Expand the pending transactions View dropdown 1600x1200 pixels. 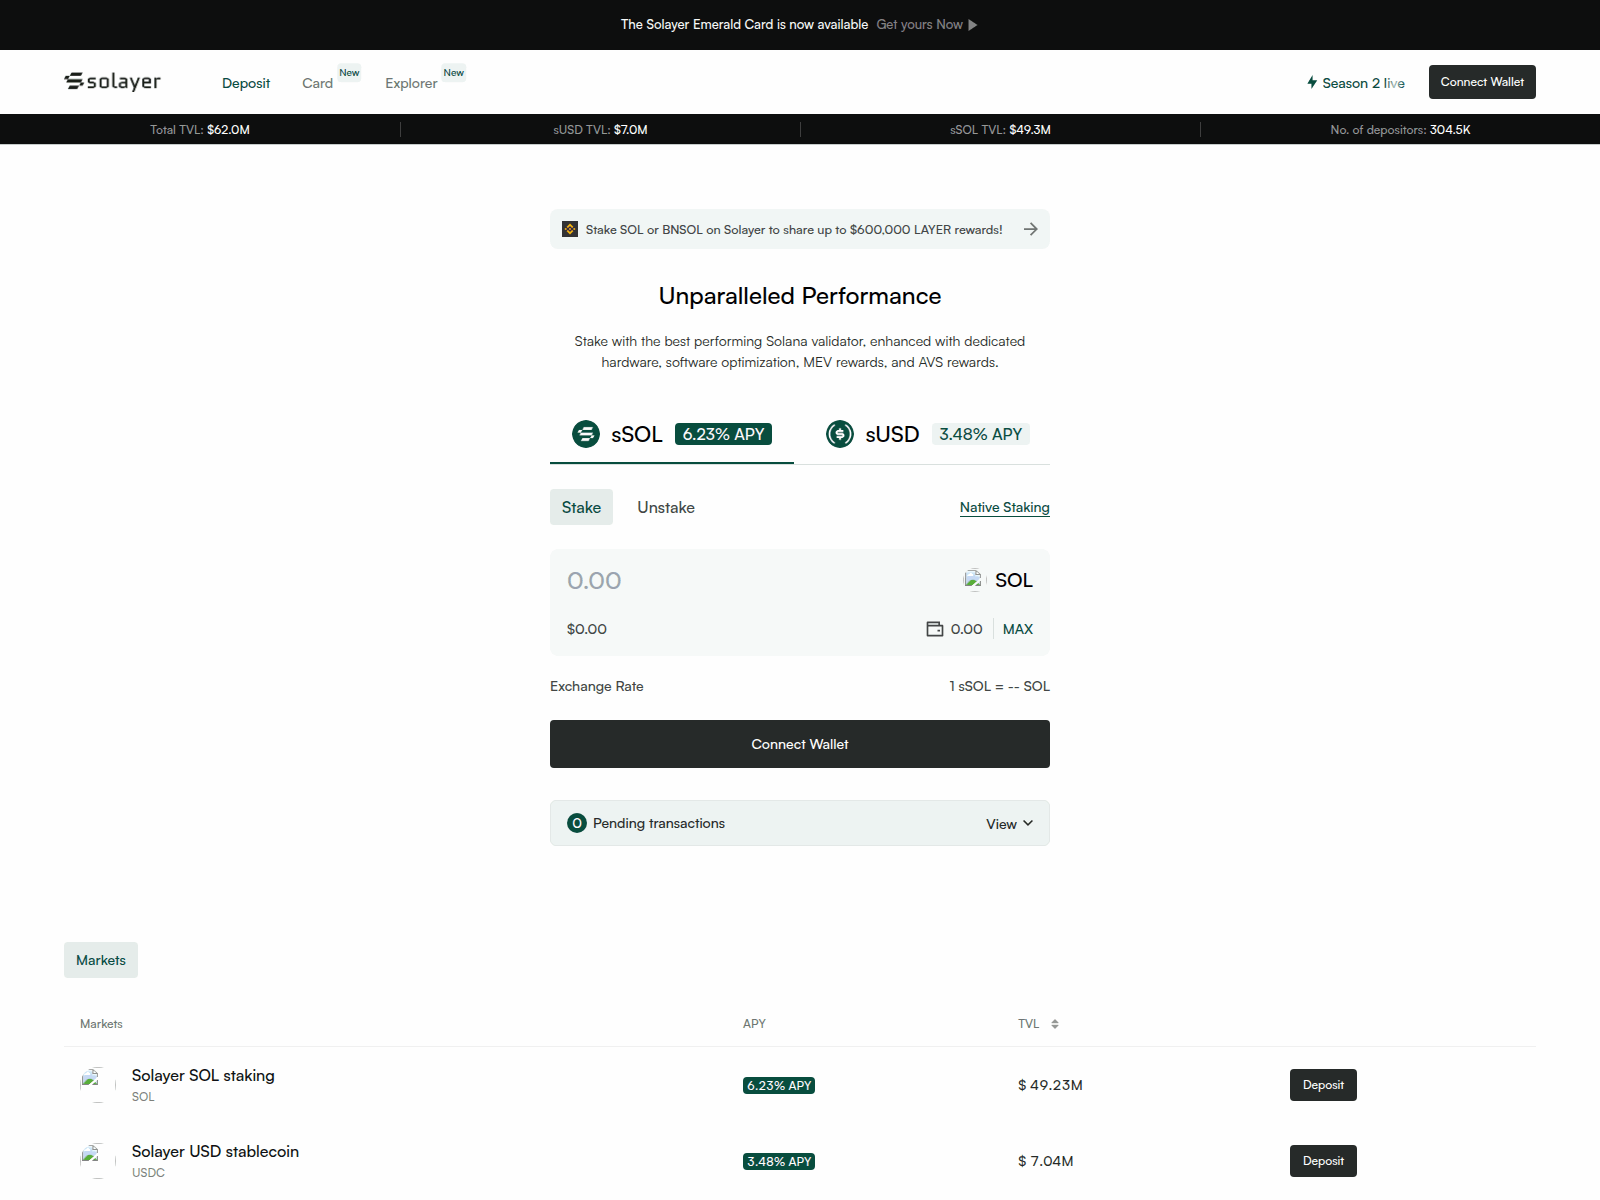[x=1008, y=823]
